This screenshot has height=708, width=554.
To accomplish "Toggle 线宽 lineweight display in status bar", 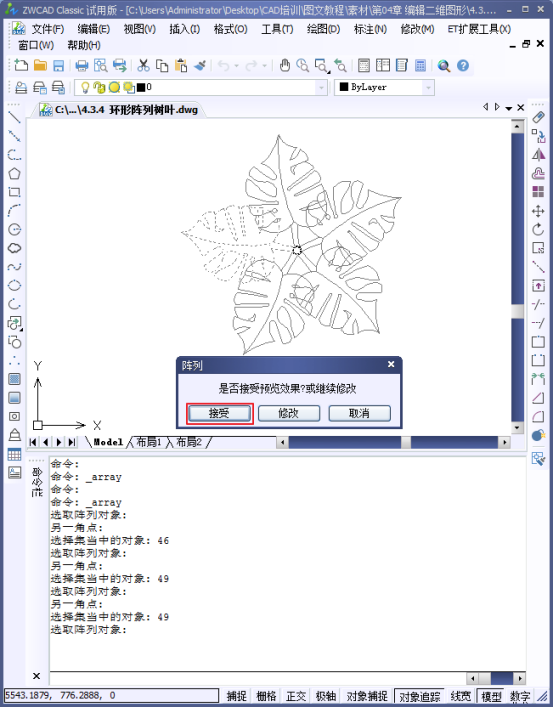I will [x=461, y=696].
